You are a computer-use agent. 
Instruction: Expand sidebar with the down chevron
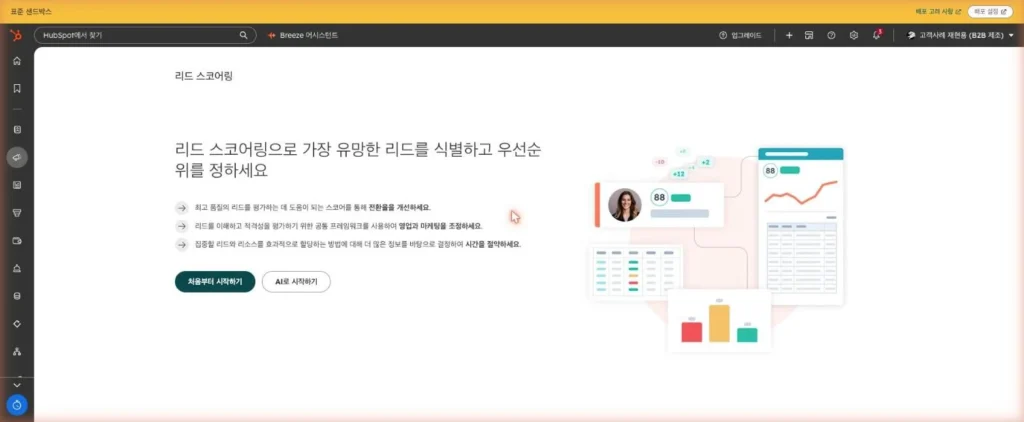(17, 385)
